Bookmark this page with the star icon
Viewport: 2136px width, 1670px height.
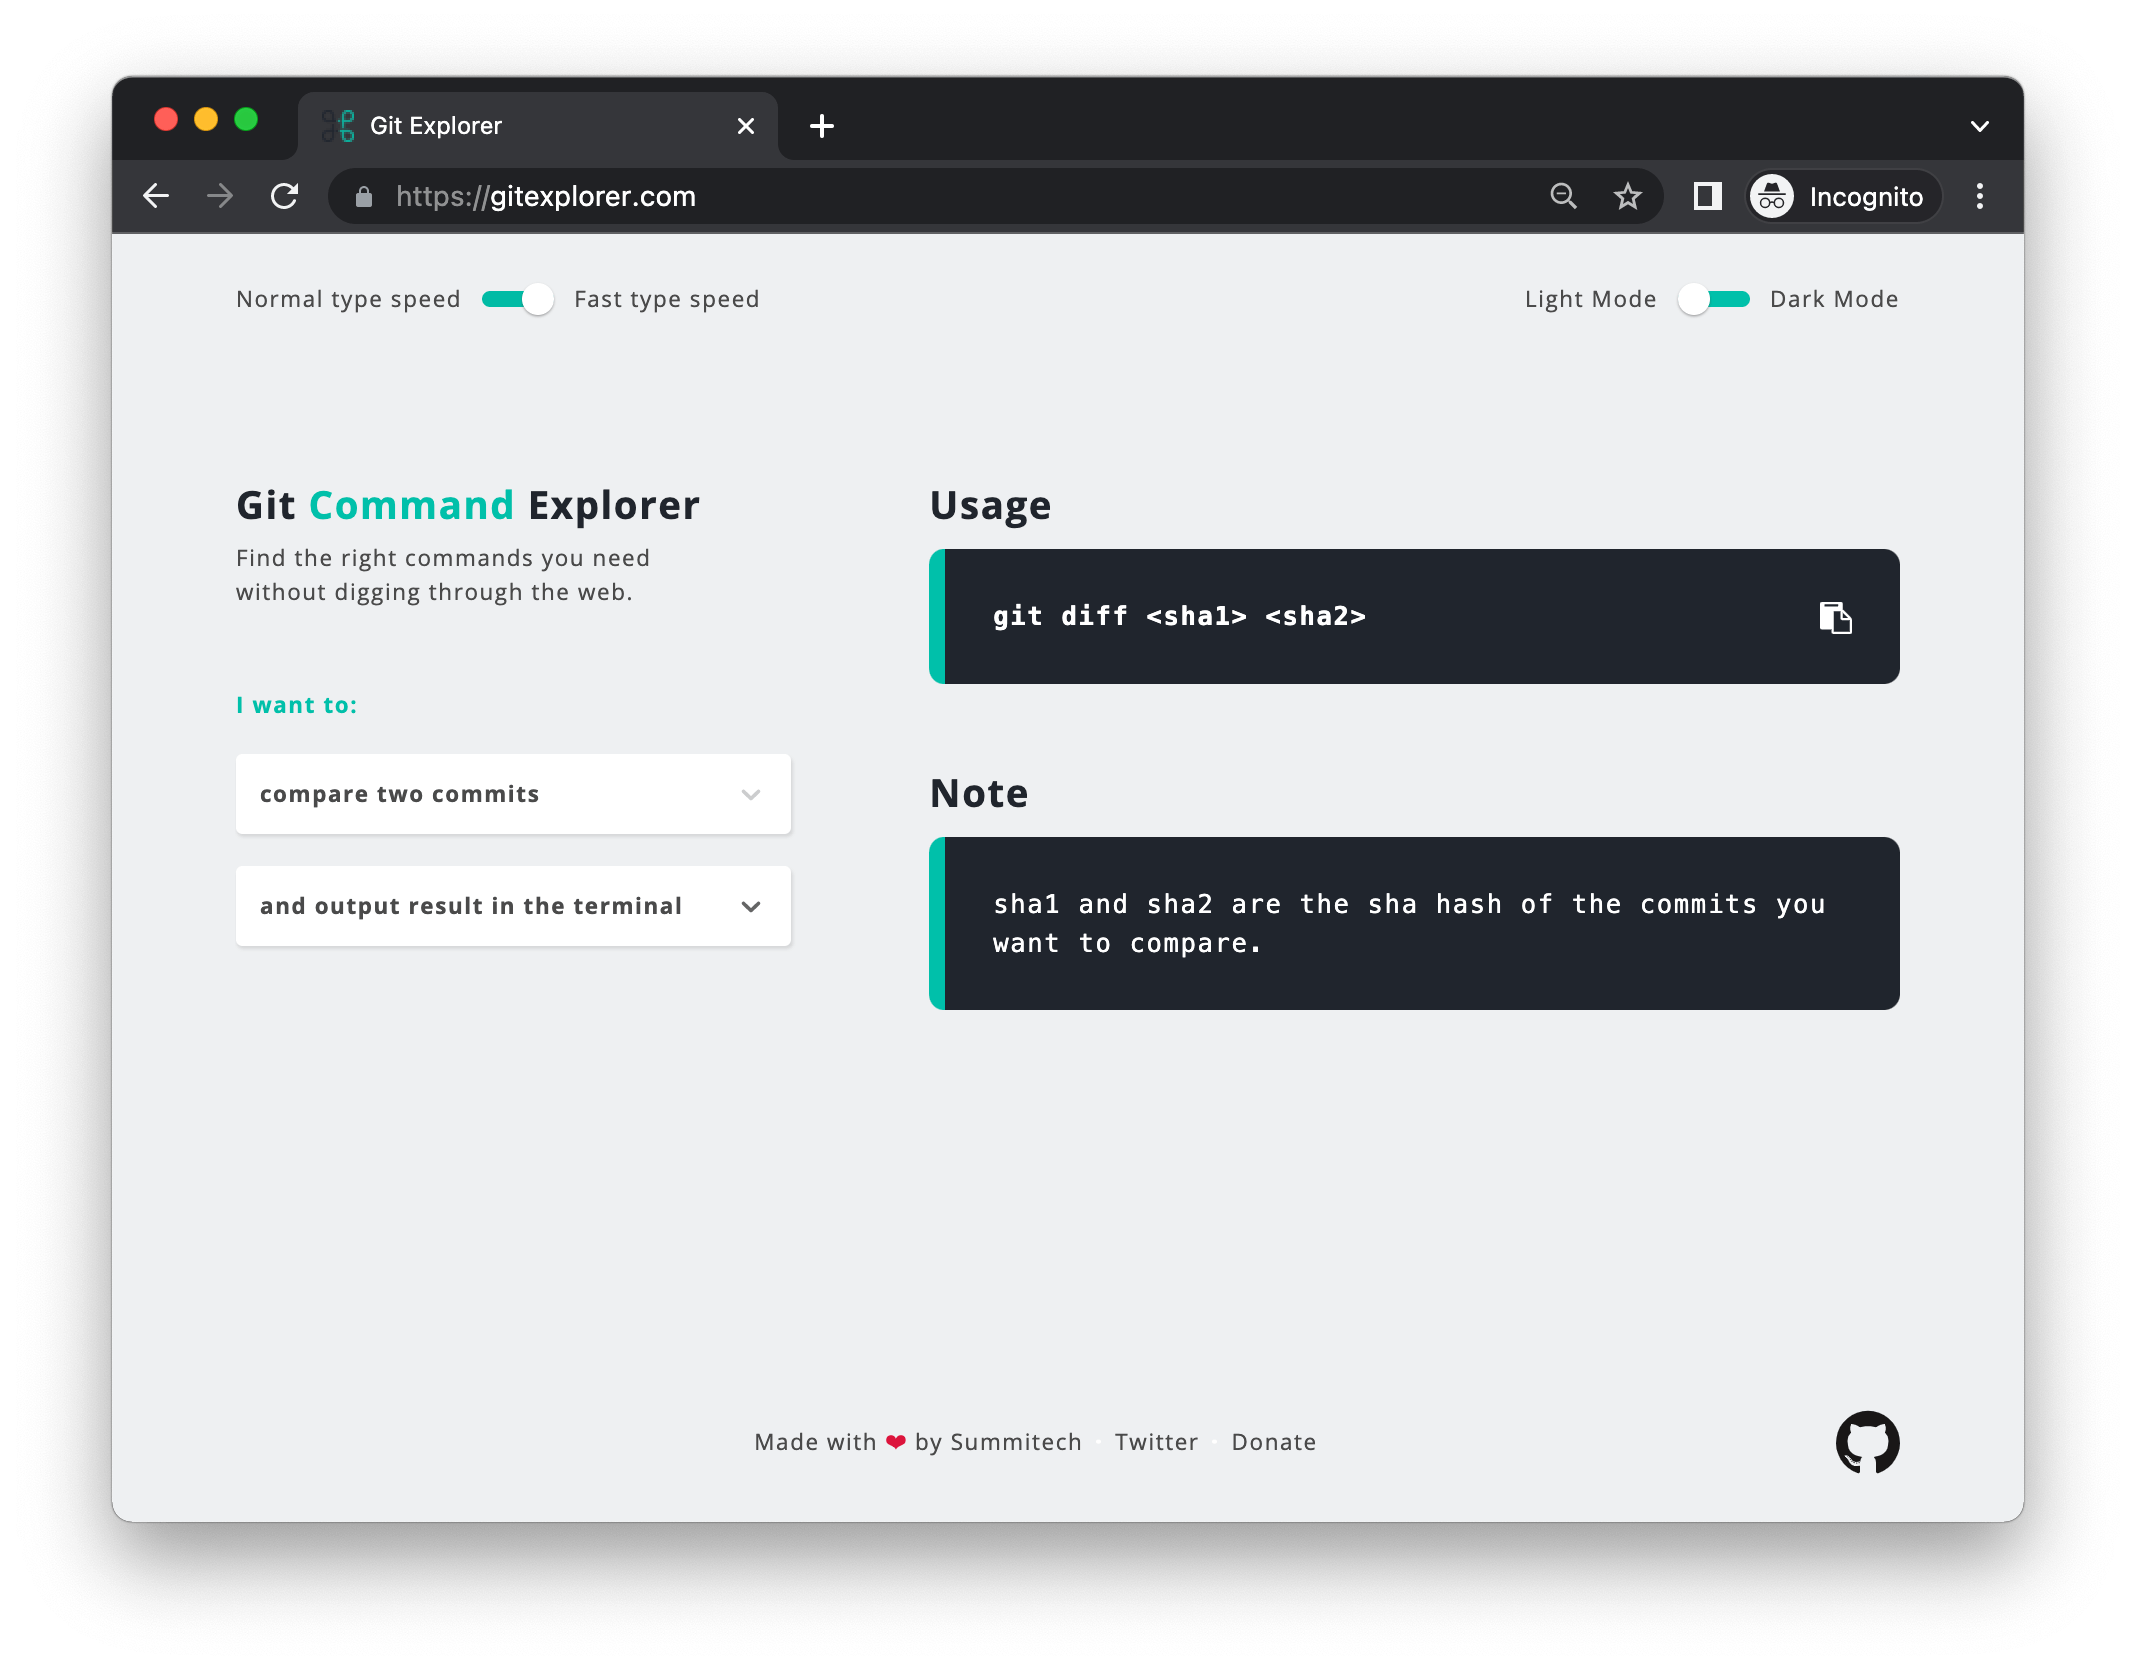tap(1627, 196)
